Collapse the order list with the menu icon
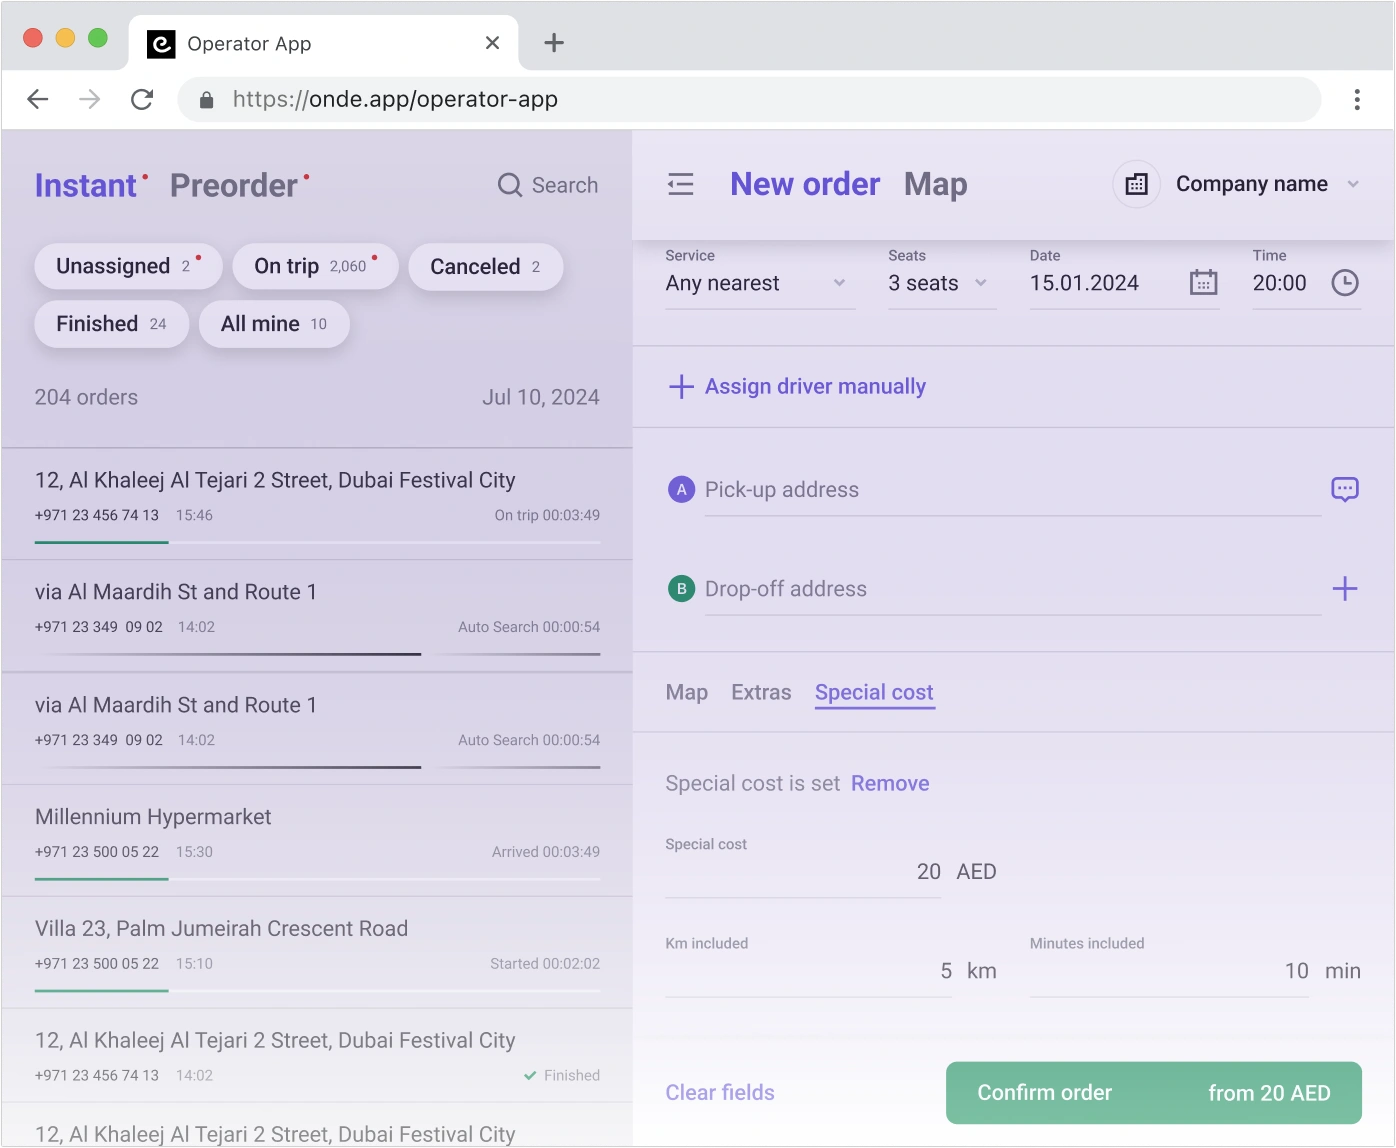The width and height of the screenshot is (1396, 1148). tap(680, 184)
